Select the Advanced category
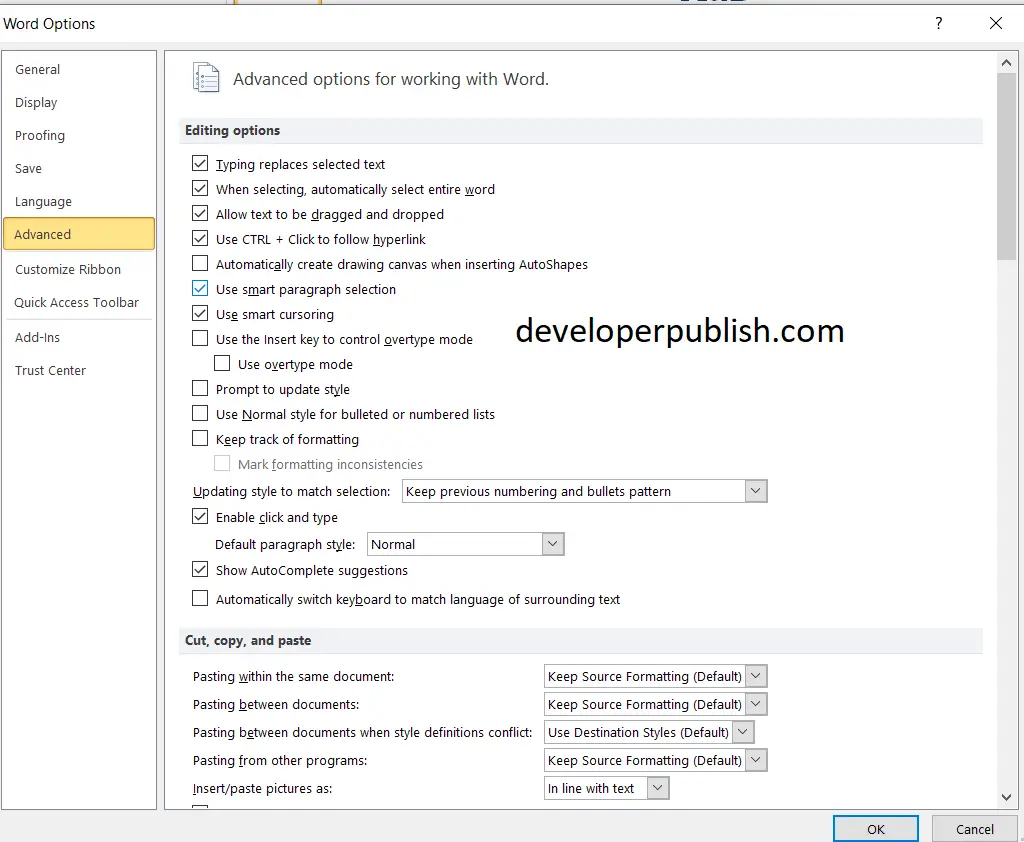 coord(79,234)
